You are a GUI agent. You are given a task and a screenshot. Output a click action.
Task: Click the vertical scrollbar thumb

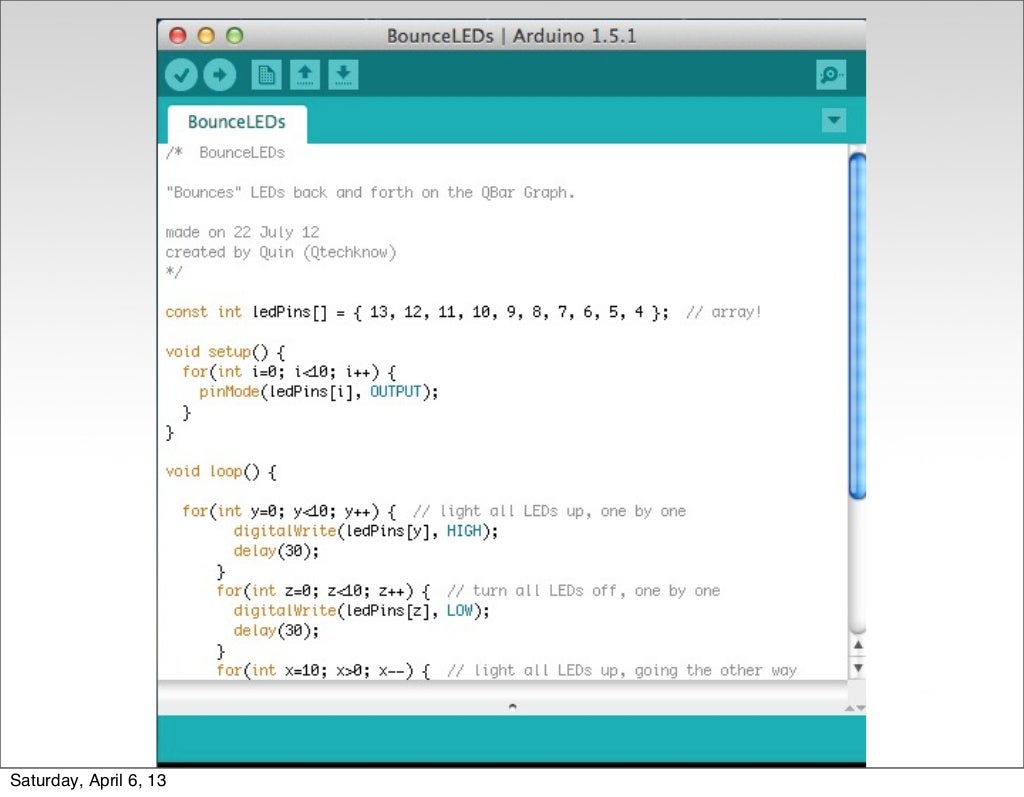(857, 326)
